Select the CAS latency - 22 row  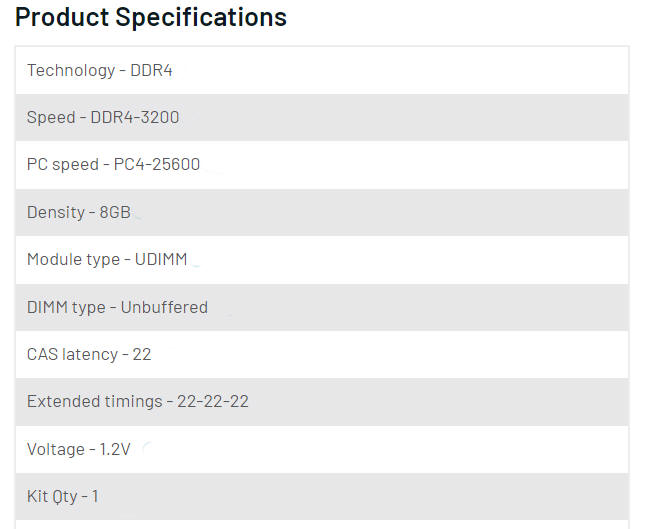coord(322,355)
